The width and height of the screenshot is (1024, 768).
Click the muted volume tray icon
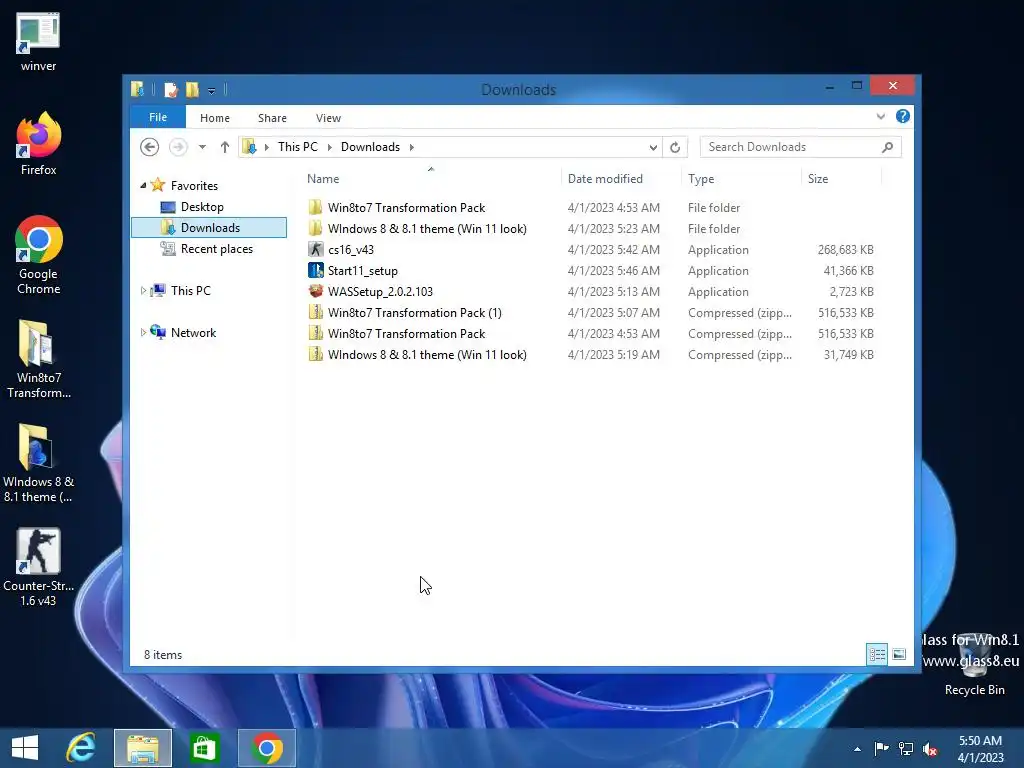930,749
